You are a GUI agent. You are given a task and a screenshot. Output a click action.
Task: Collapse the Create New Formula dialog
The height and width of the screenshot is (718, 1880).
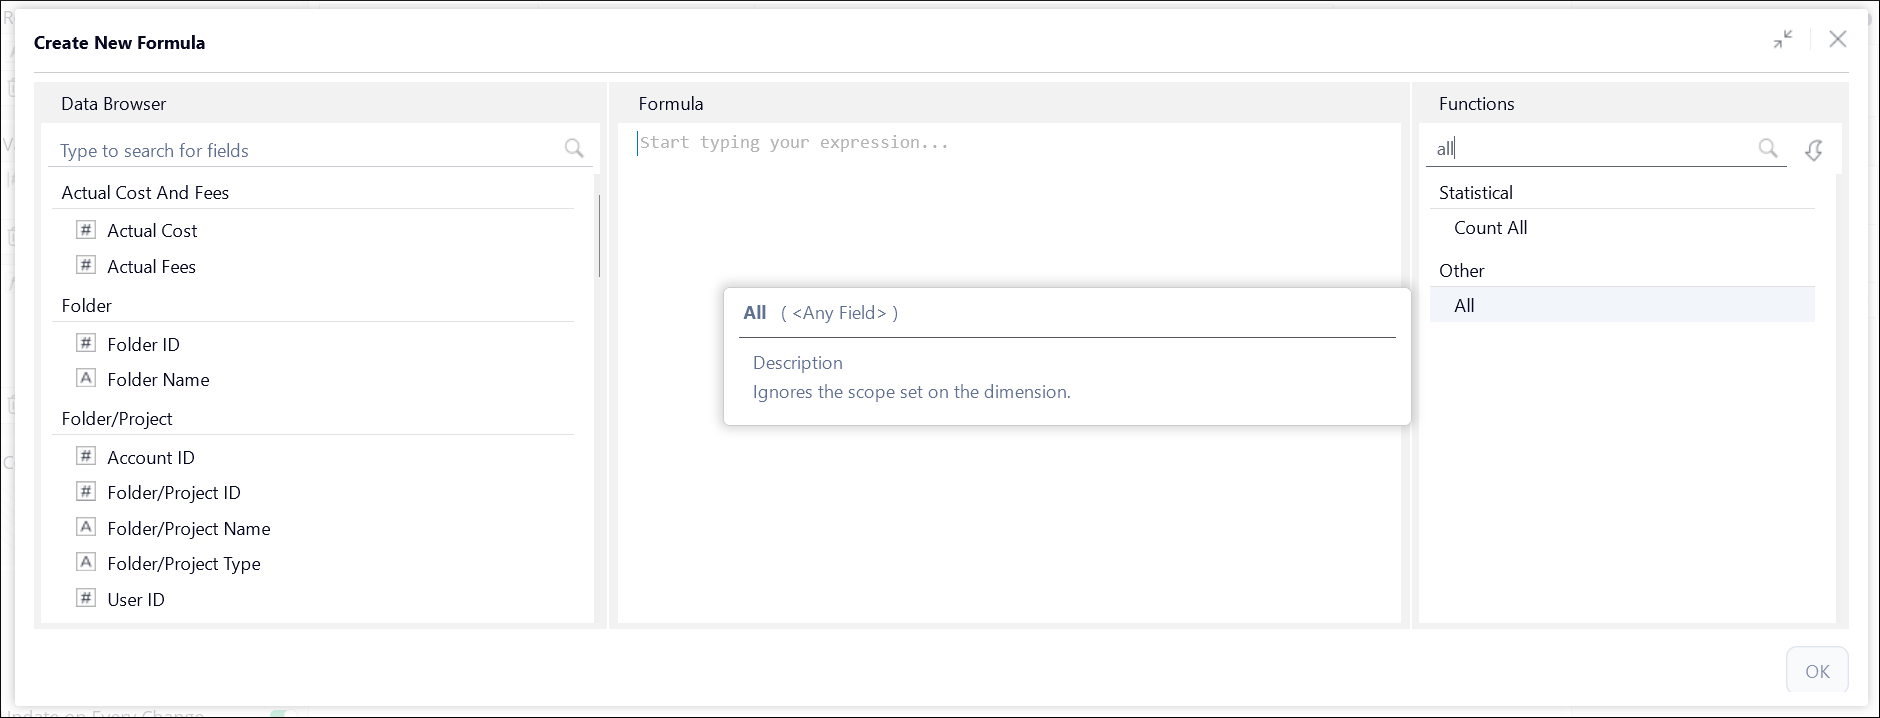pos(1783,40)
